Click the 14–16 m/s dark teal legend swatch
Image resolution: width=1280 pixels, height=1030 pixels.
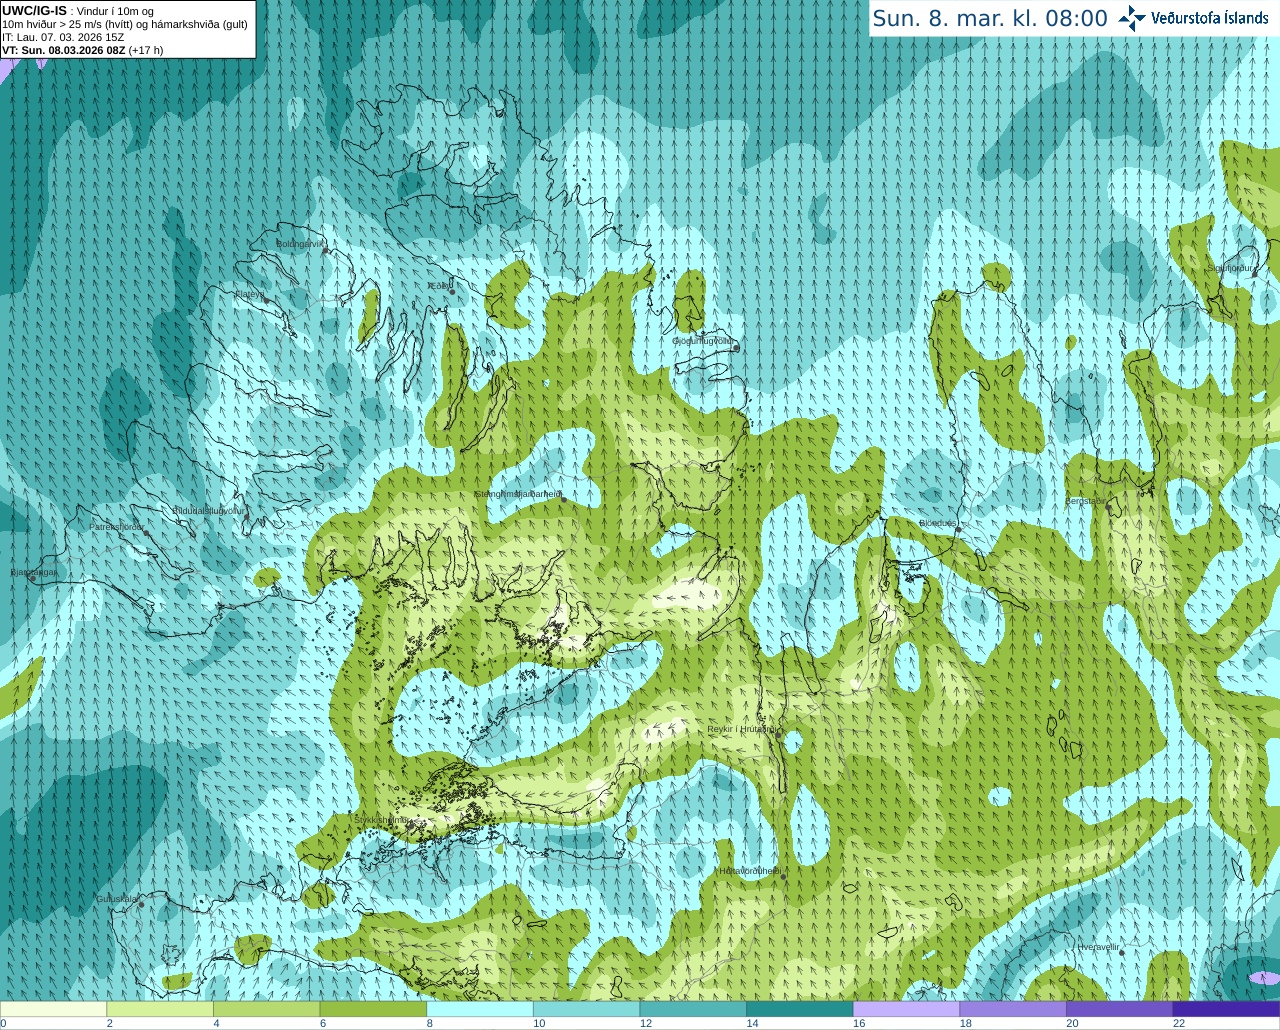pyautogui.click(x=800, y=1009)
